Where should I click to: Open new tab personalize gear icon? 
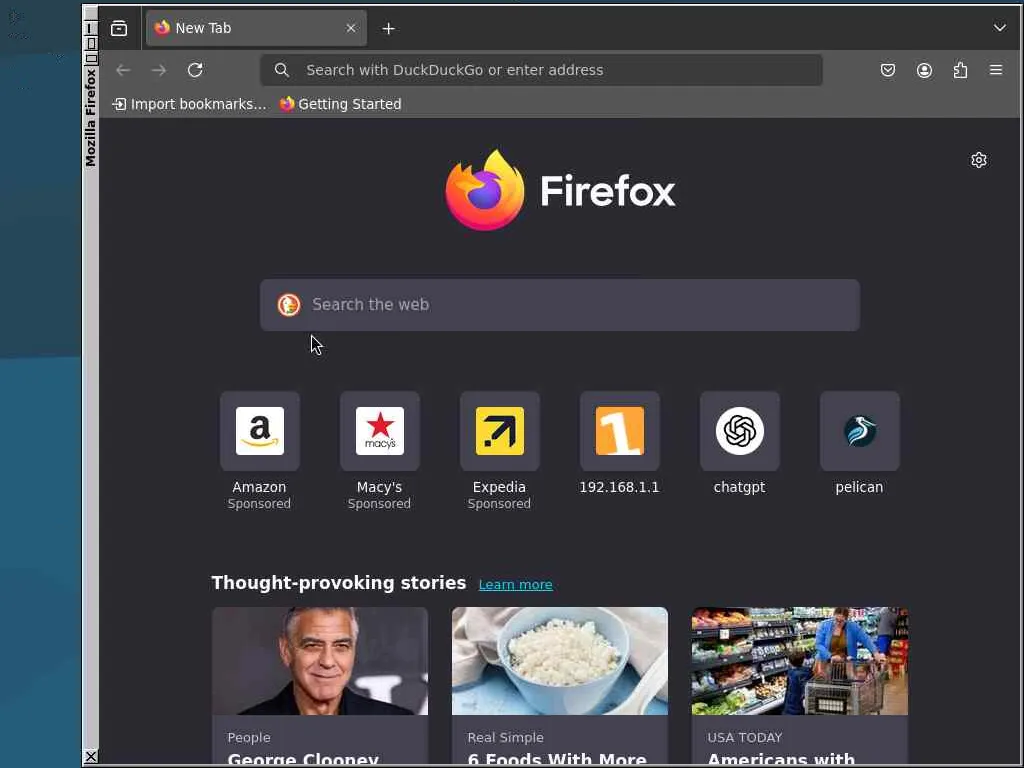978,160
